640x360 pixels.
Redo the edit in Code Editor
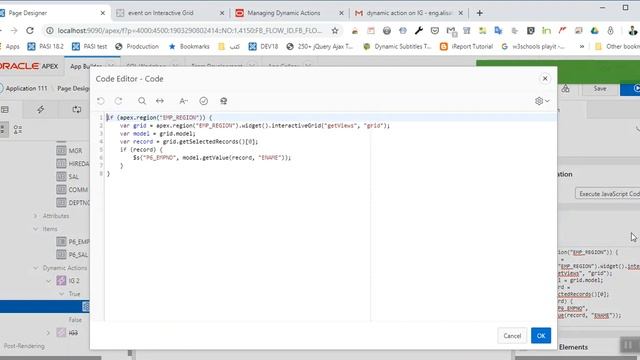(x=118, y=101)
